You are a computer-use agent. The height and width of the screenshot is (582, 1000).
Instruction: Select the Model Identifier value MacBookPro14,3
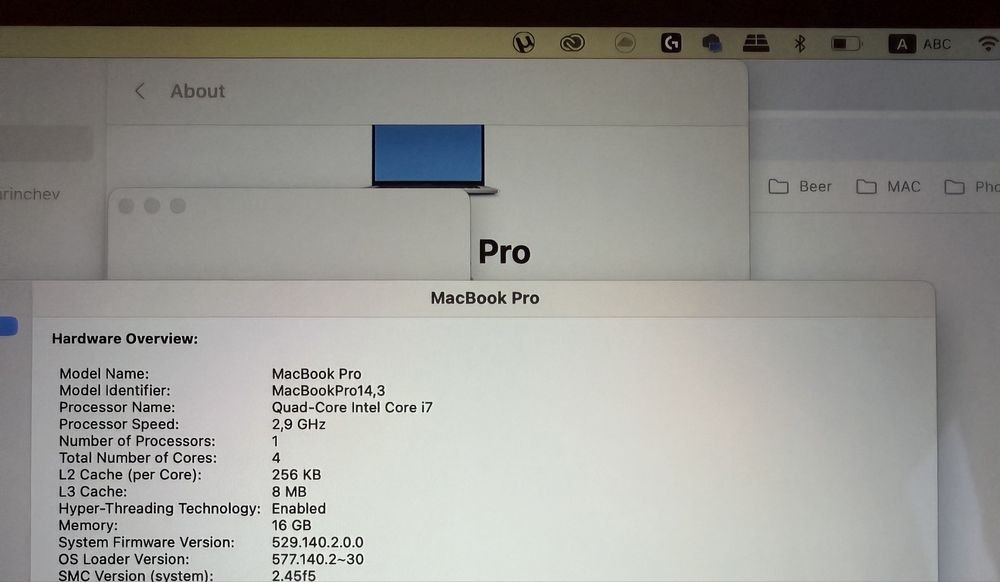click(328, 390)
